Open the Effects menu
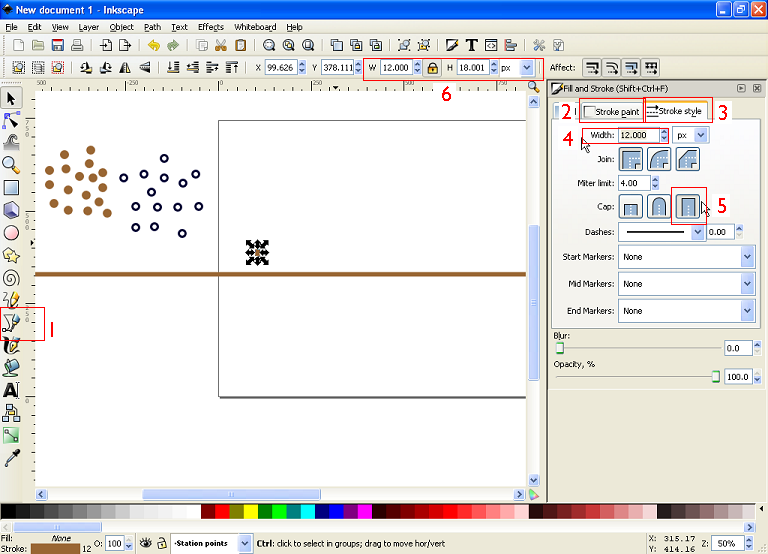This screenshot has width=768, height=554. tap(211, 27)
